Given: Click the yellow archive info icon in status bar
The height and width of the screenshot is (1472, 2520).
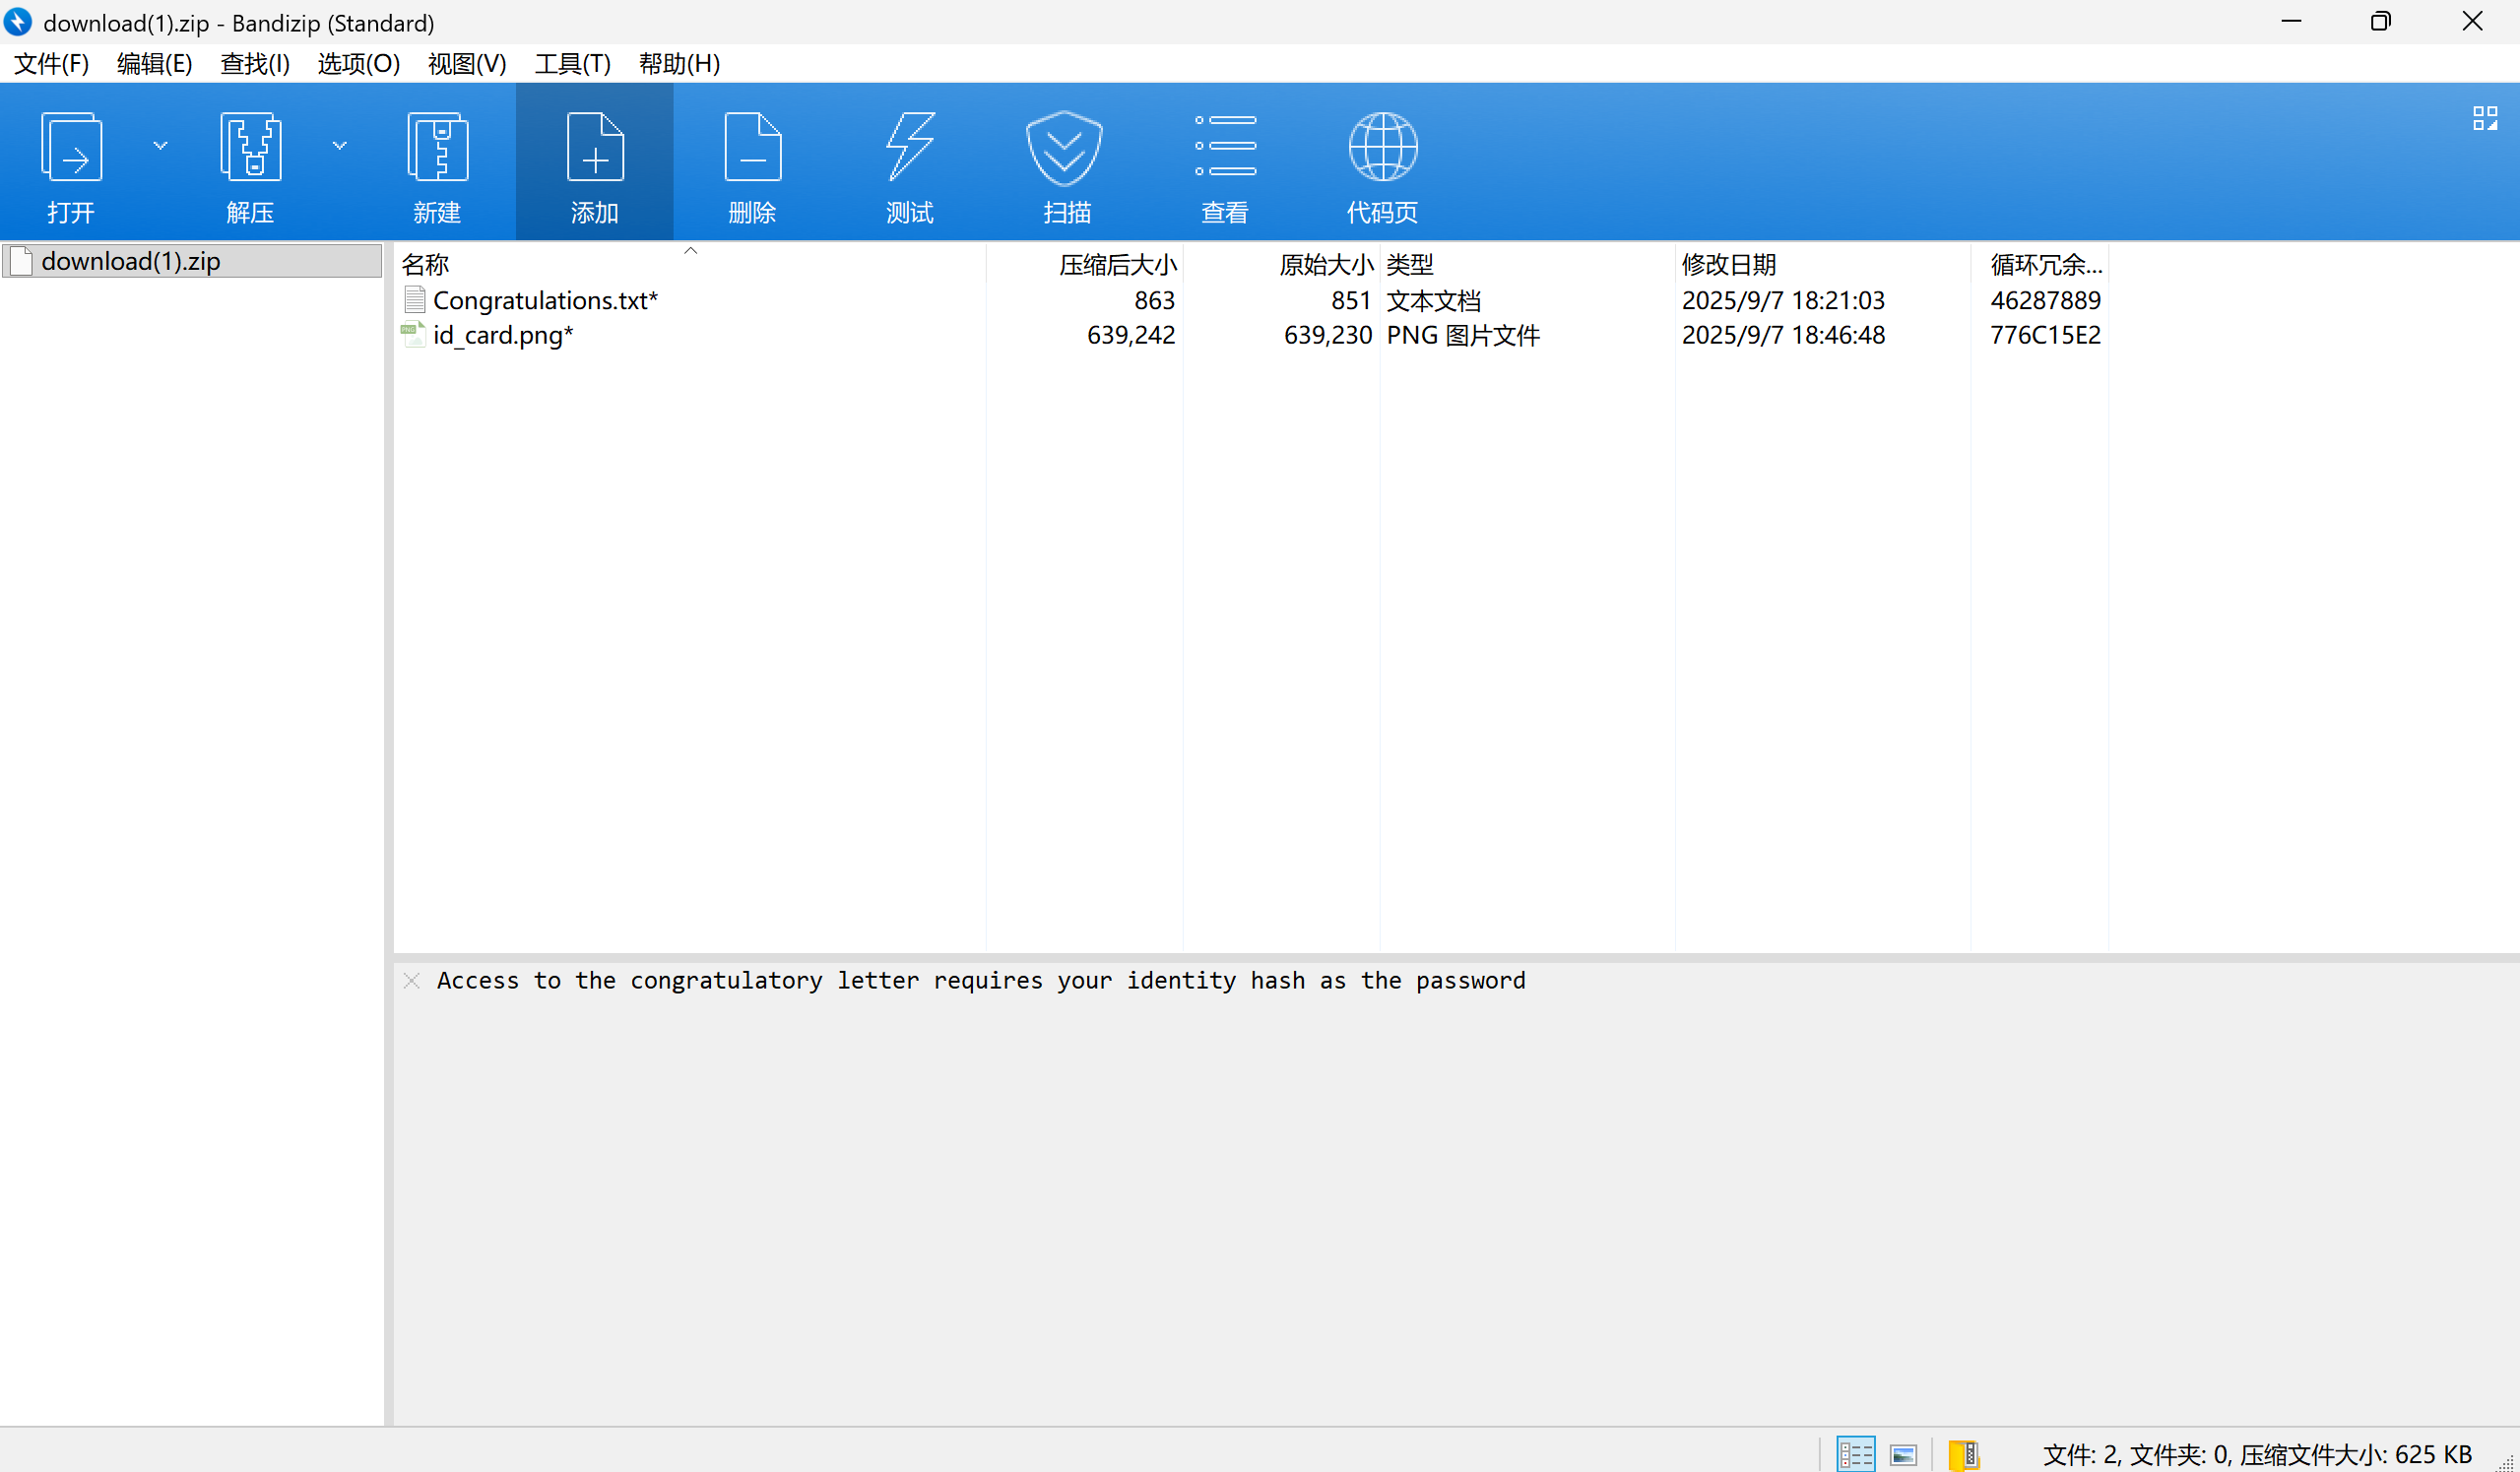Looking at the screenshot, I should click(1964, 1455).
